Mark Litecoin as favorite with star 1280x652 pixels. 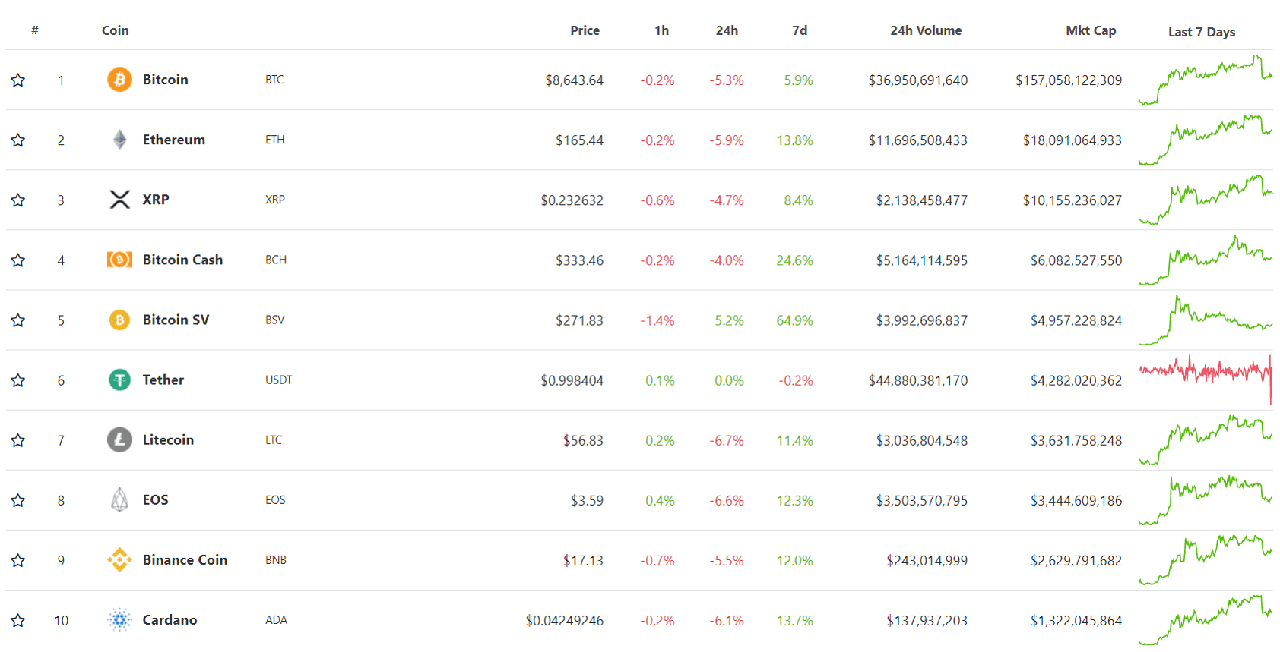(x=18, y=440)
